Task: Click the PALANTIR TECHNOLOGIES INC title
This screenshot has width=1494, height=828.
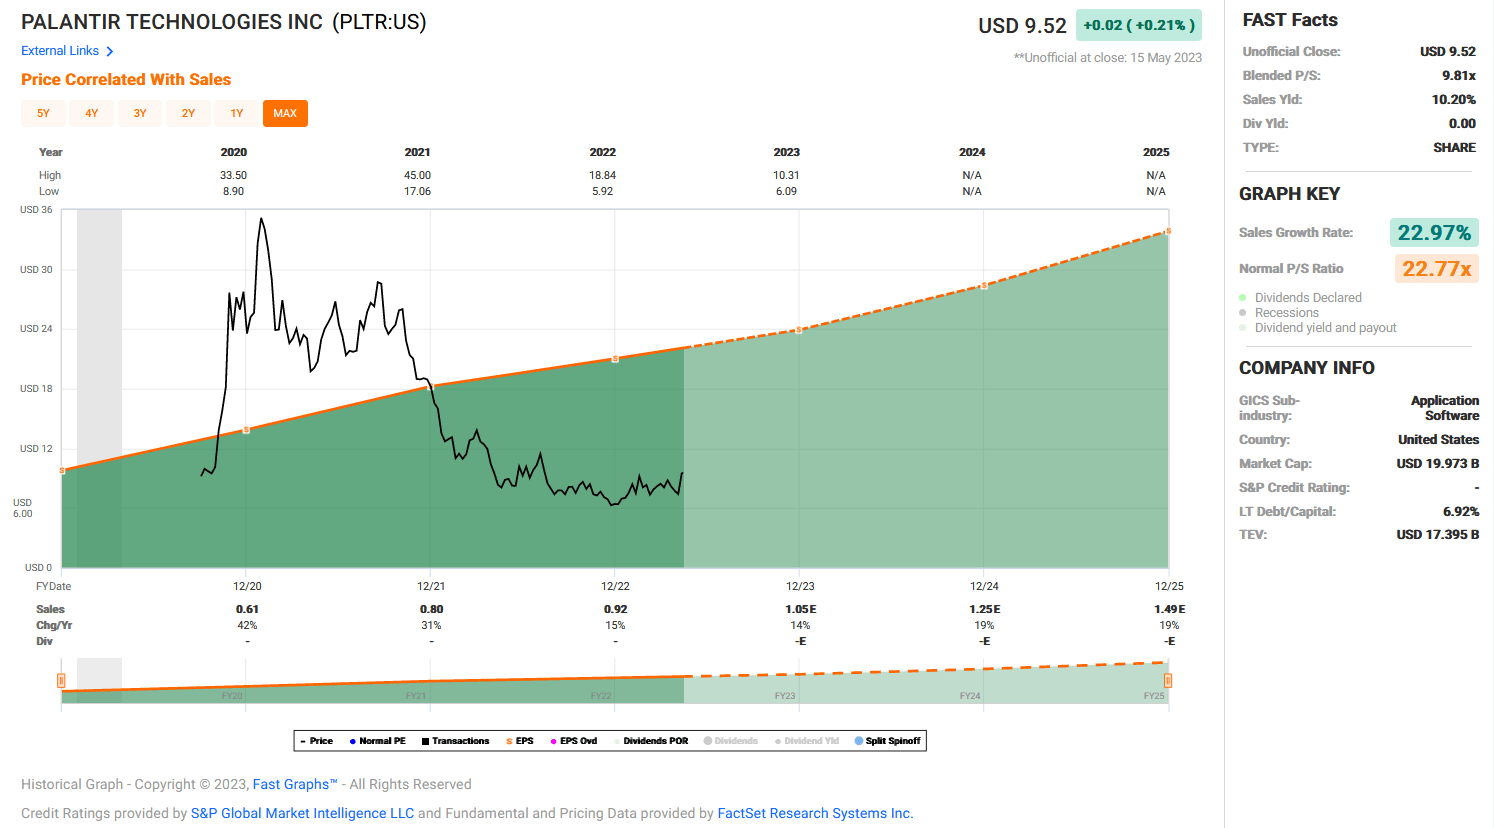Action: tap(172, 22)
